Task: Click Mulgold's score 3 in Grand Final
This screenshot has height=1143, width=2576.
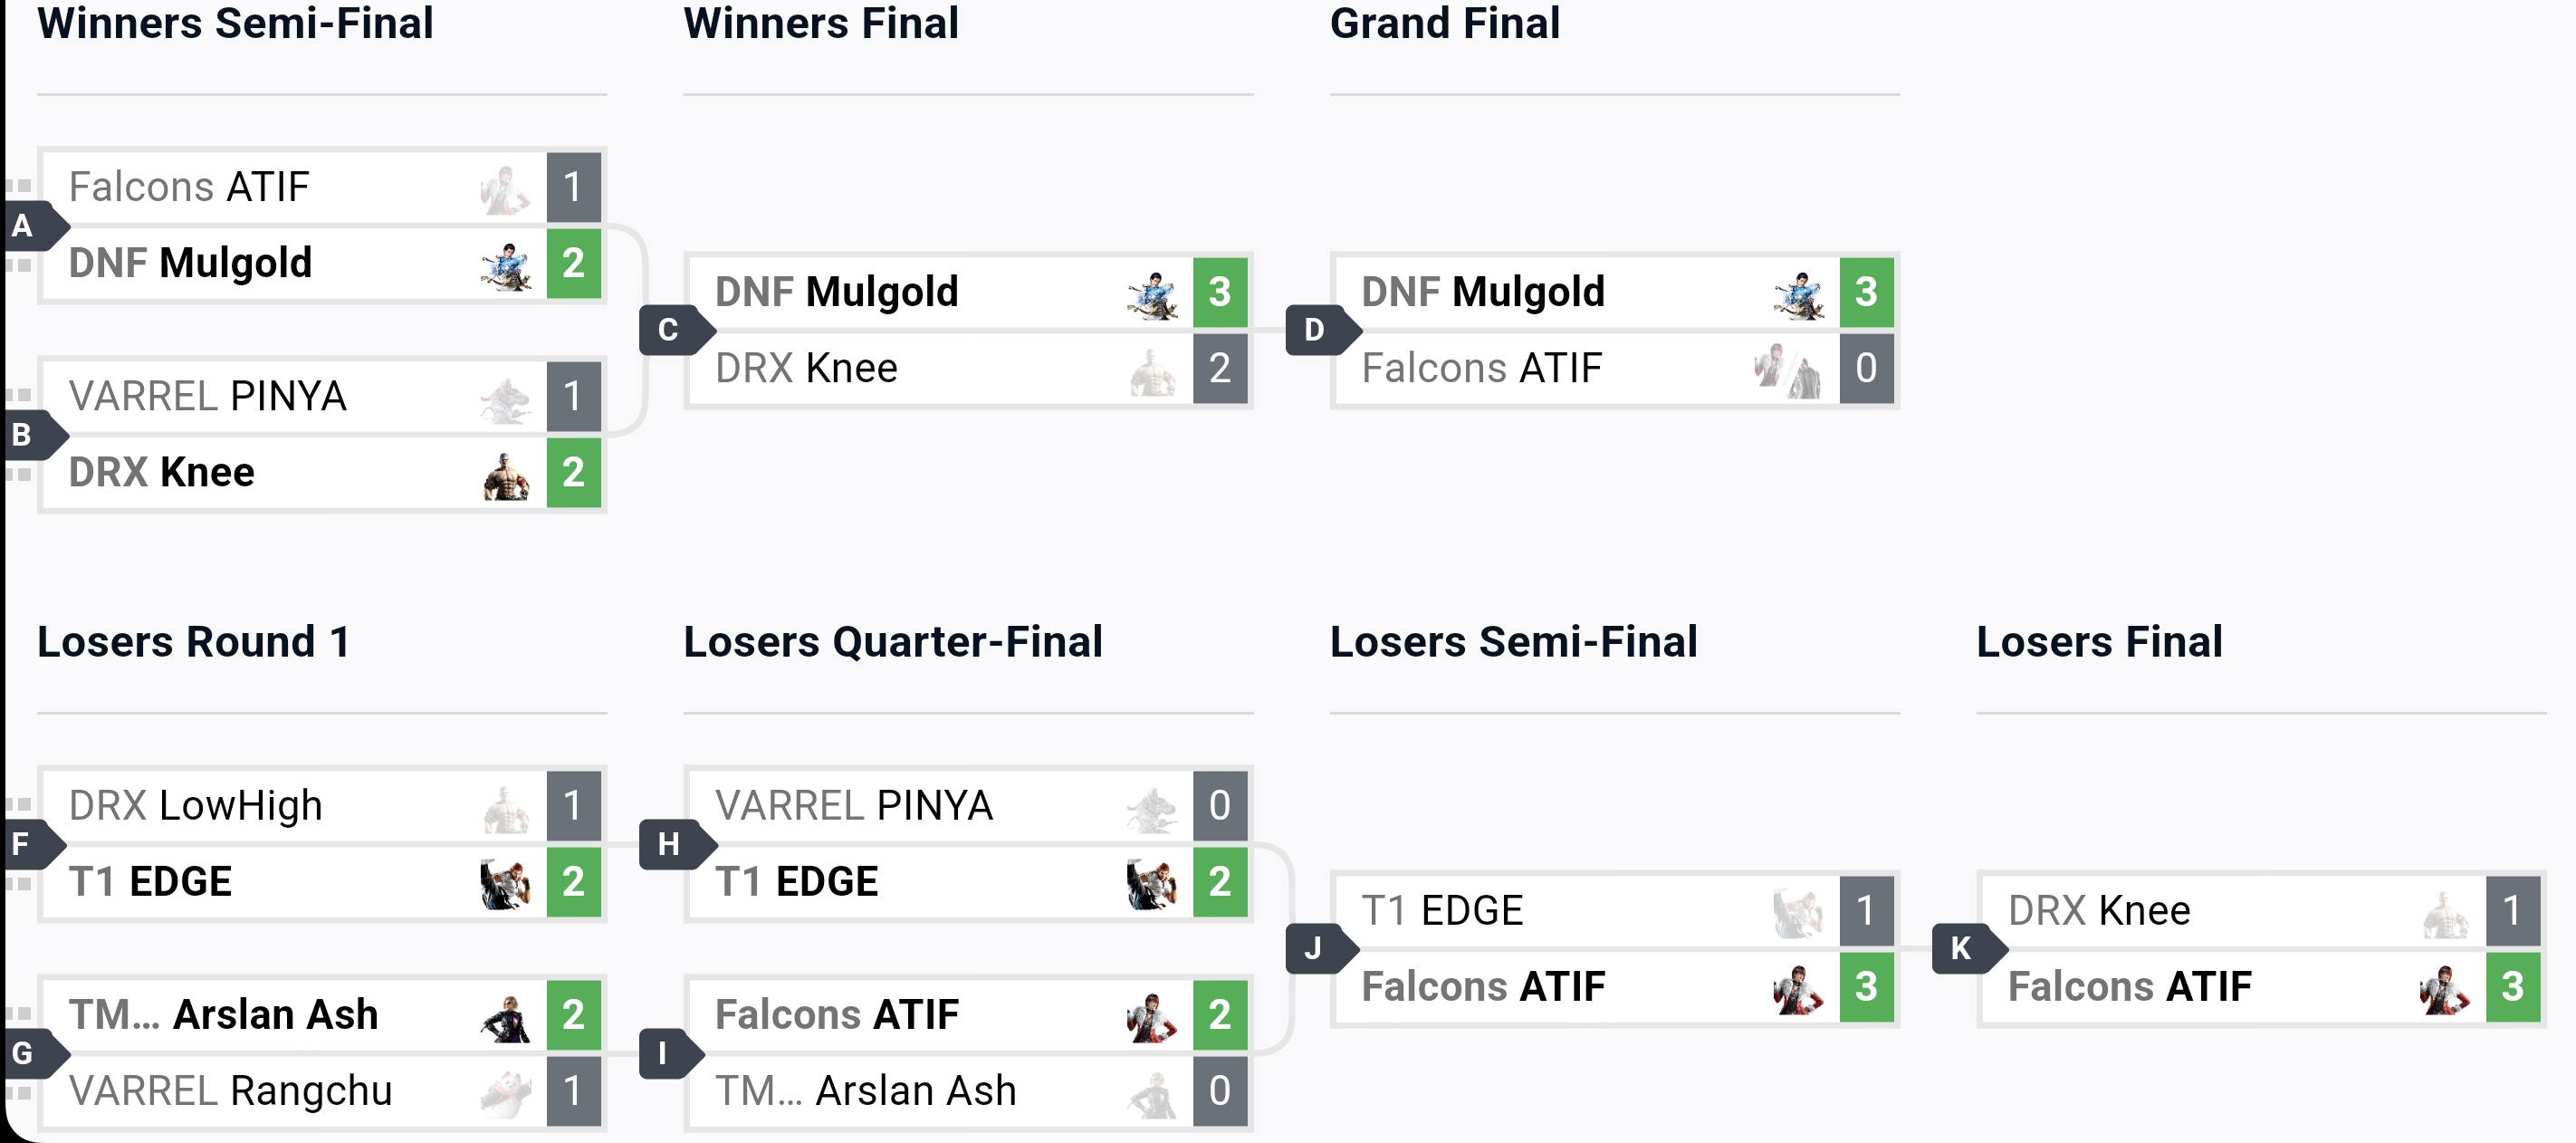Action: tap(1866, 292)
